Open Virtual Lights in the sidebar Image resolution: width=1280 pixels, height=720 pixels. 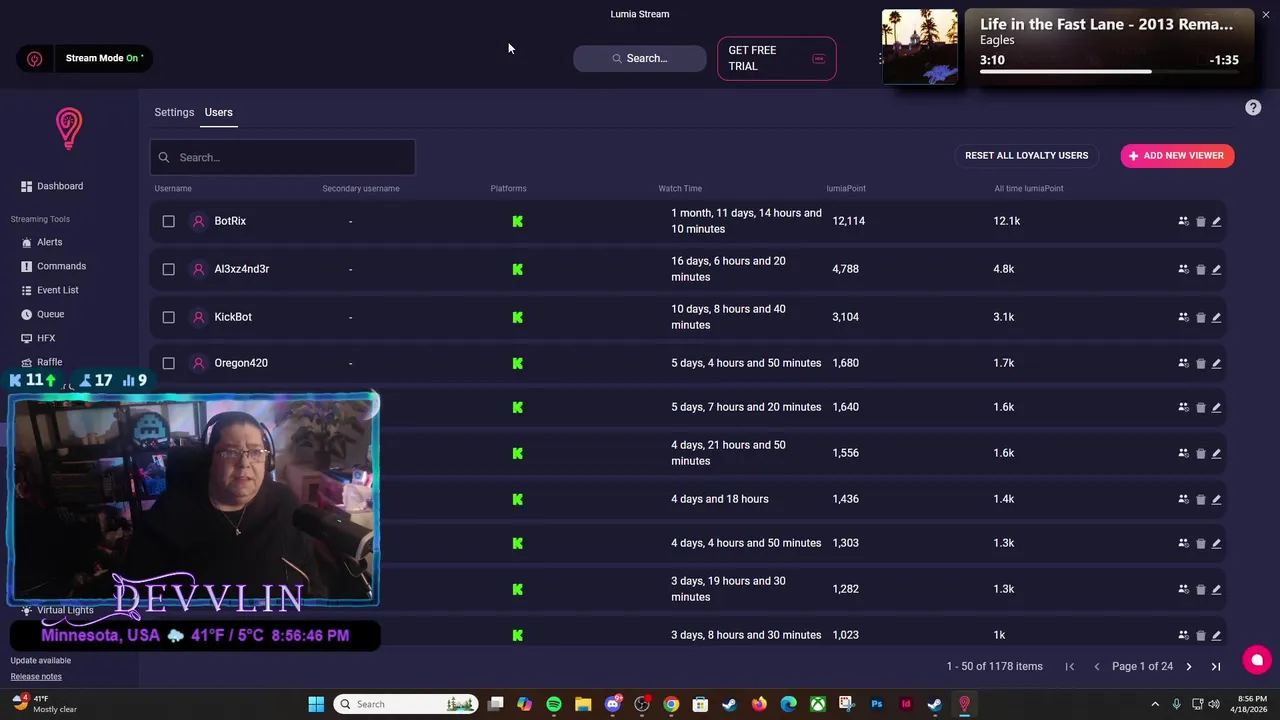click(57, 610)
